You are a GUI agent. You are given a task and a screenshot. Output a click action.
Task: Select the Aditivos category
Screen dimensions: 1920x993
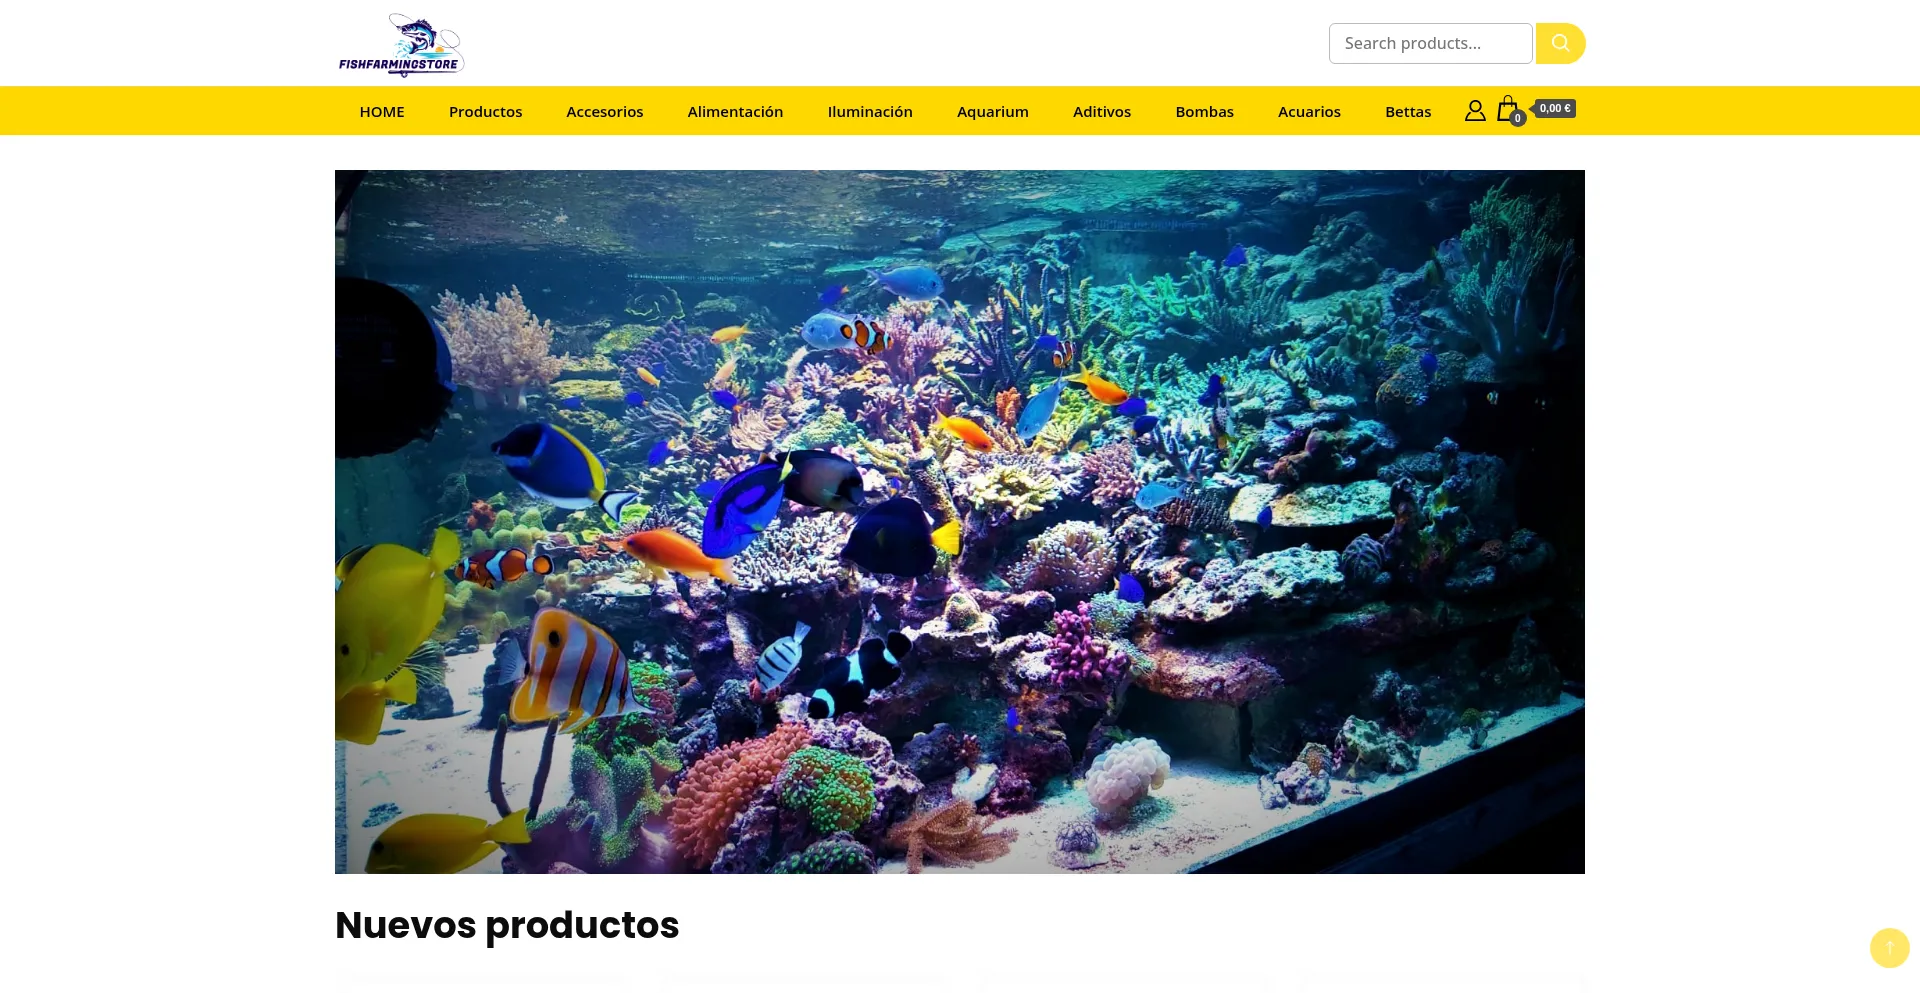(x=1101, y=111)
